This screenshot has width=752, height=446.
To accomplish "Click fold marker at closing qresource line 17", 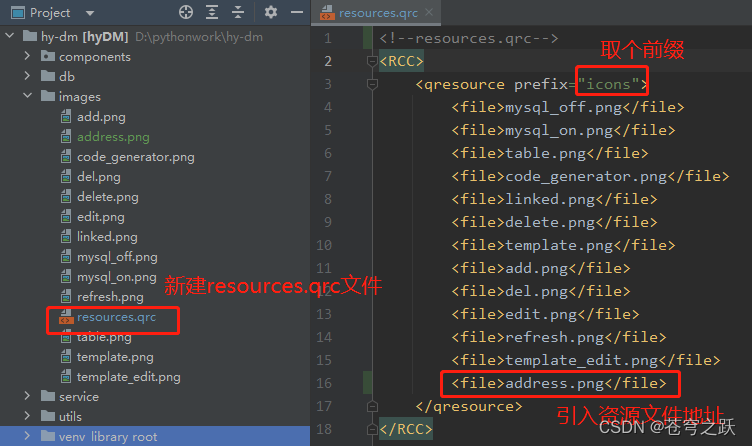I will click(x=372, y=407).
